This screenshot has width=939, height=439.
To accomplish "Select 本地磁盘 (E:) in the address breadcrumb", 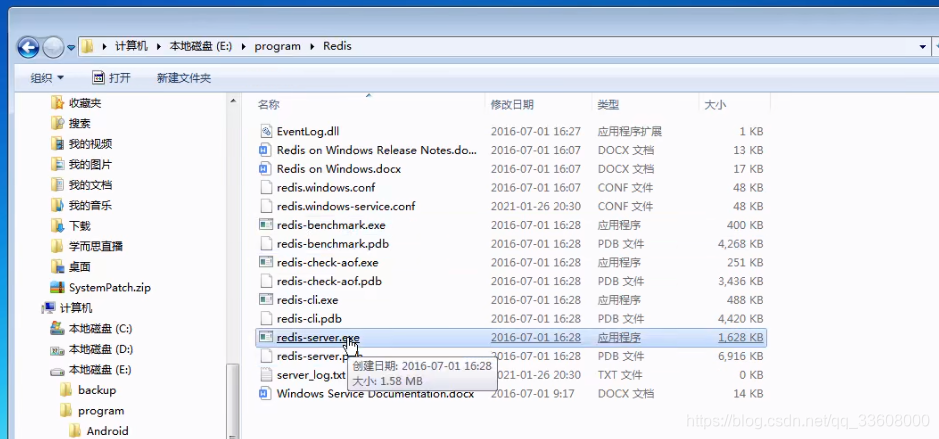I will pos(201,46).
